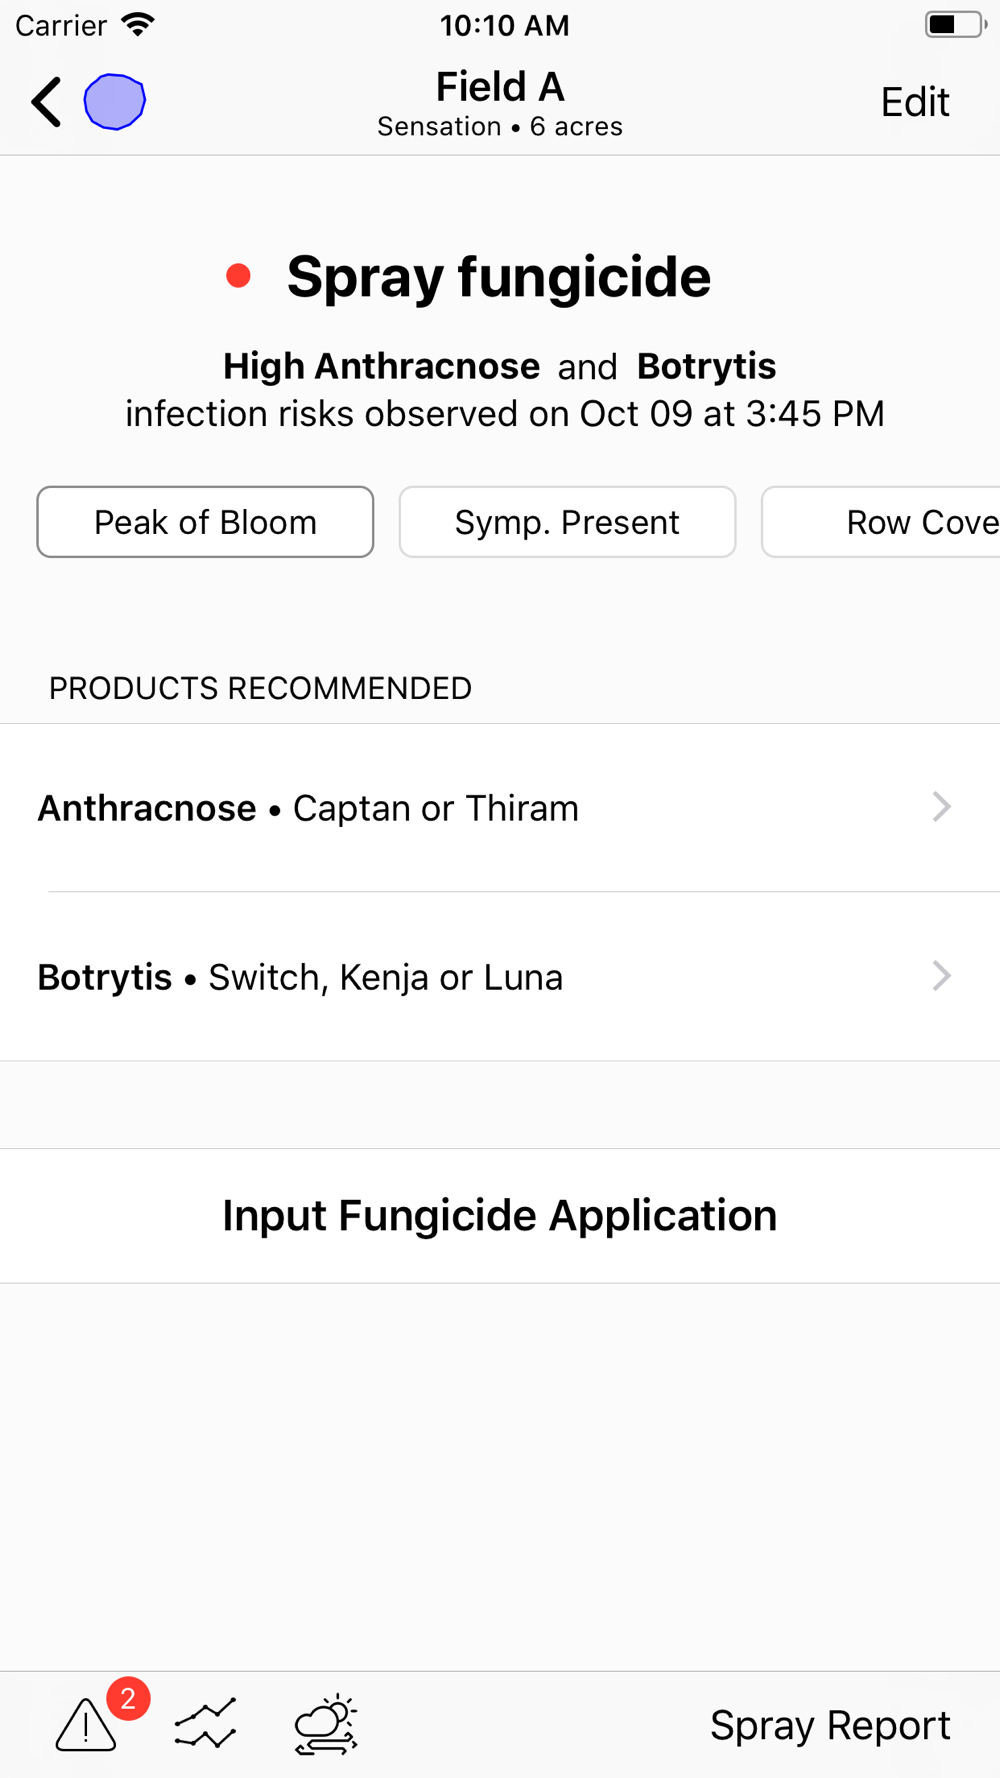Screen dimensions: 1000x1778
Task: Open the Spray Report
Action: (x=830, y=1725)
